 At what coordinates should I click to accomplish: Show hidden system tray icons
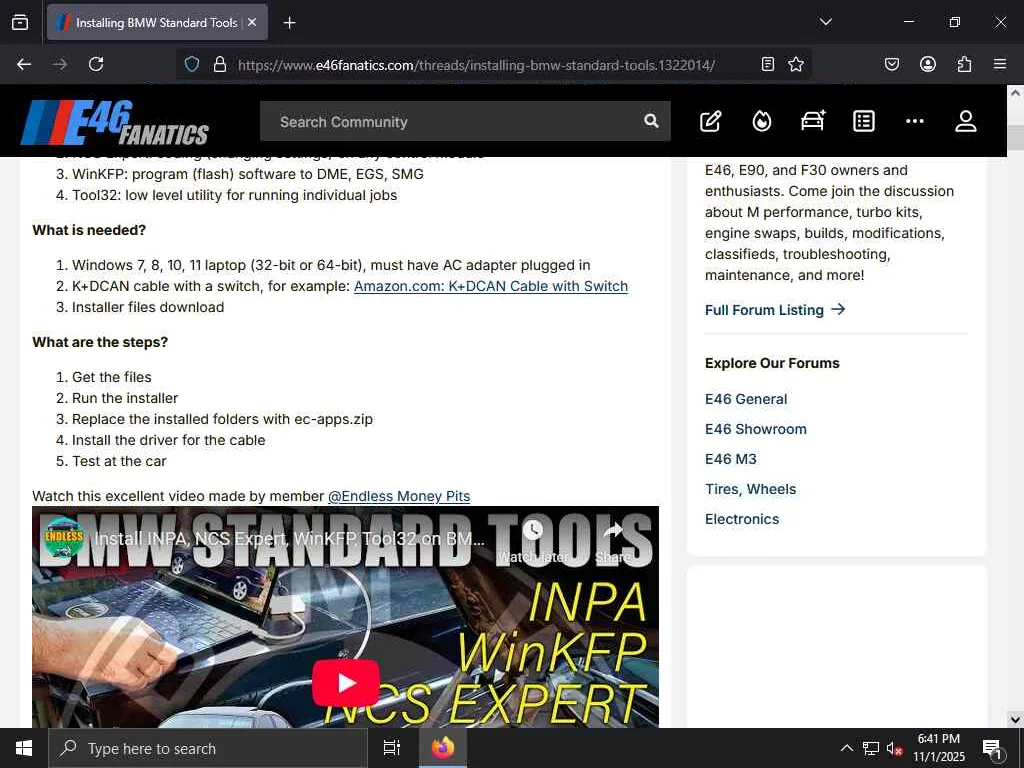tap(846, 748)
